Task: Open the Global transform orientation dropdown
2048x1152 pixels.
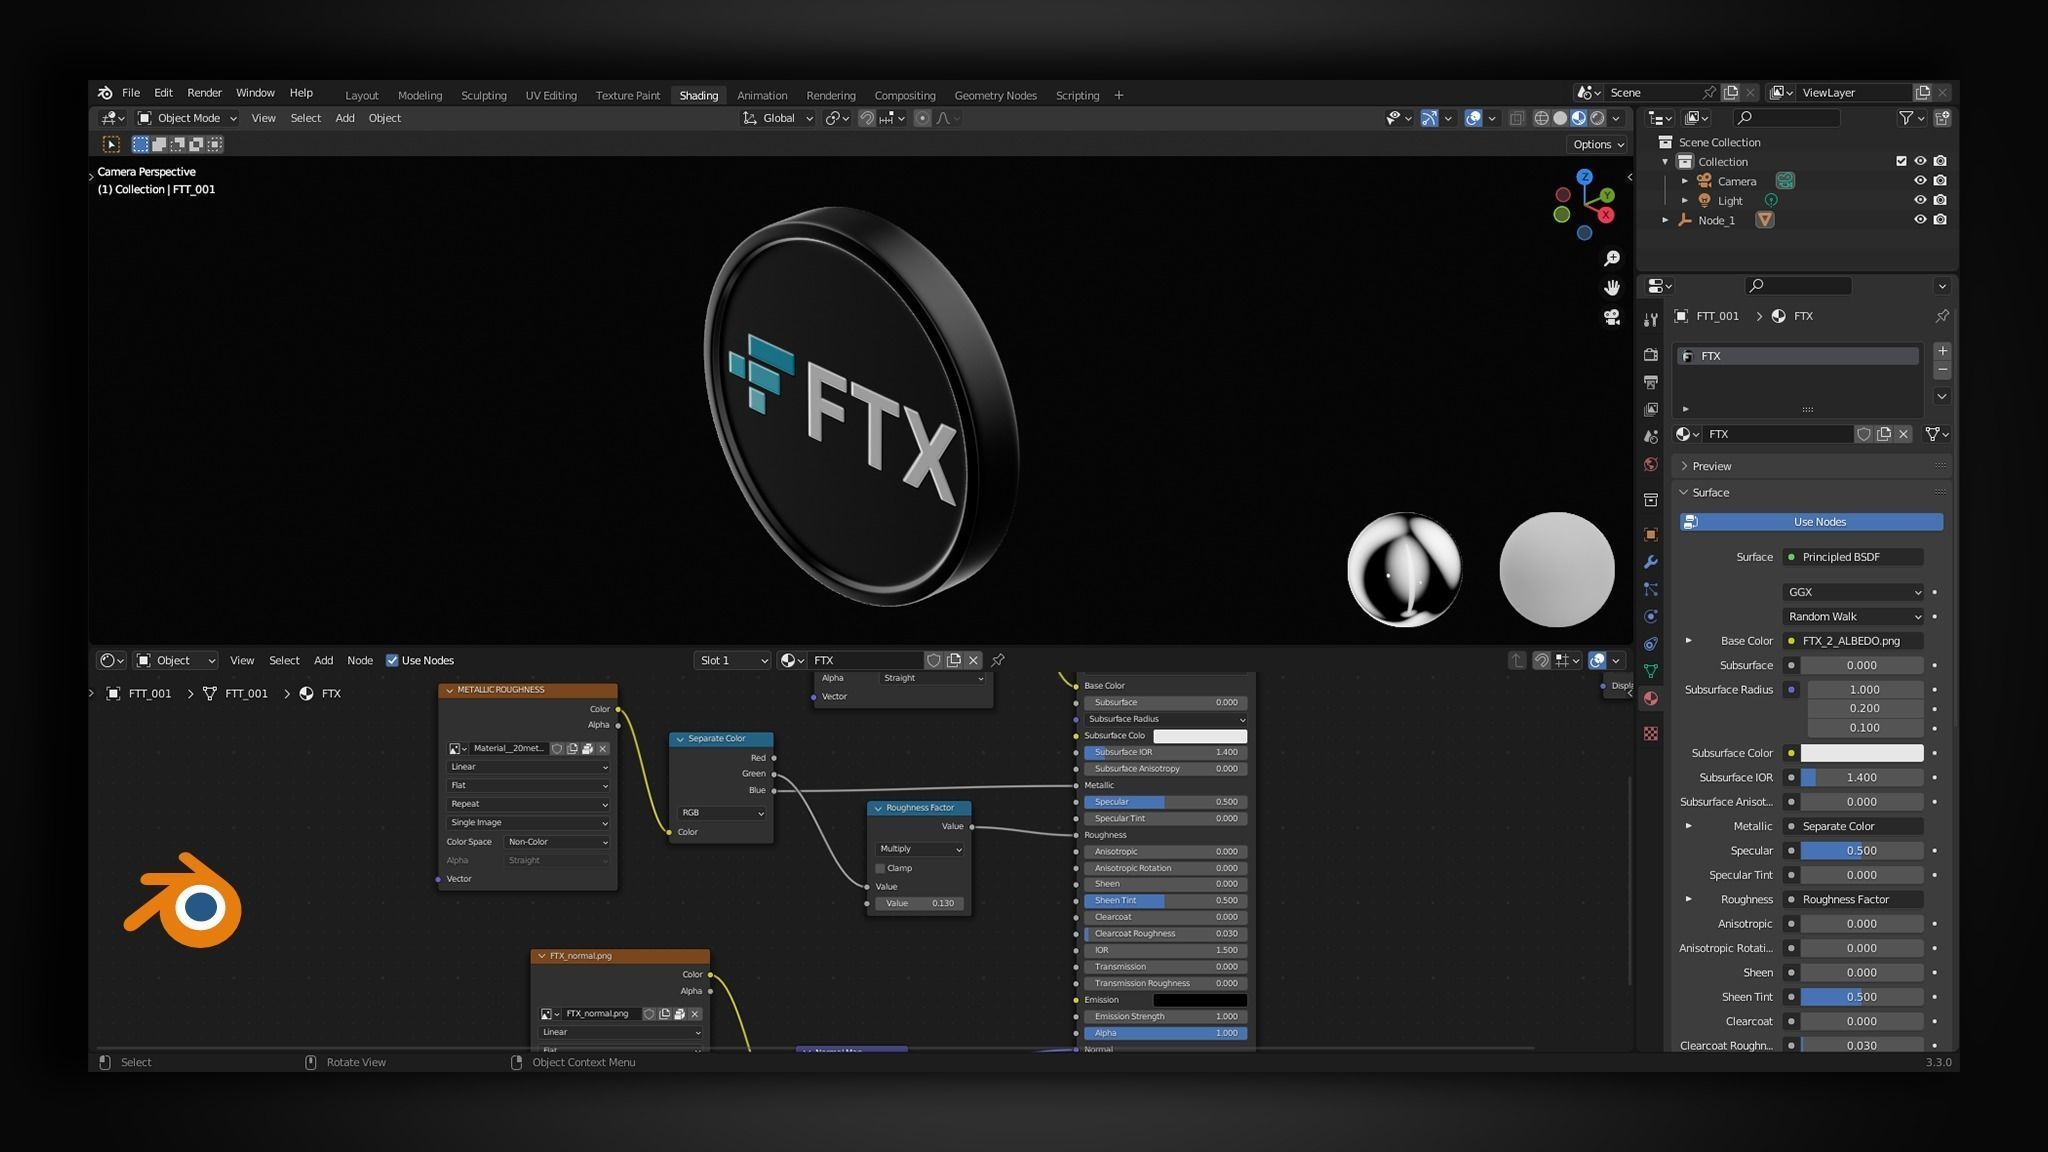Action: [778, 118]
